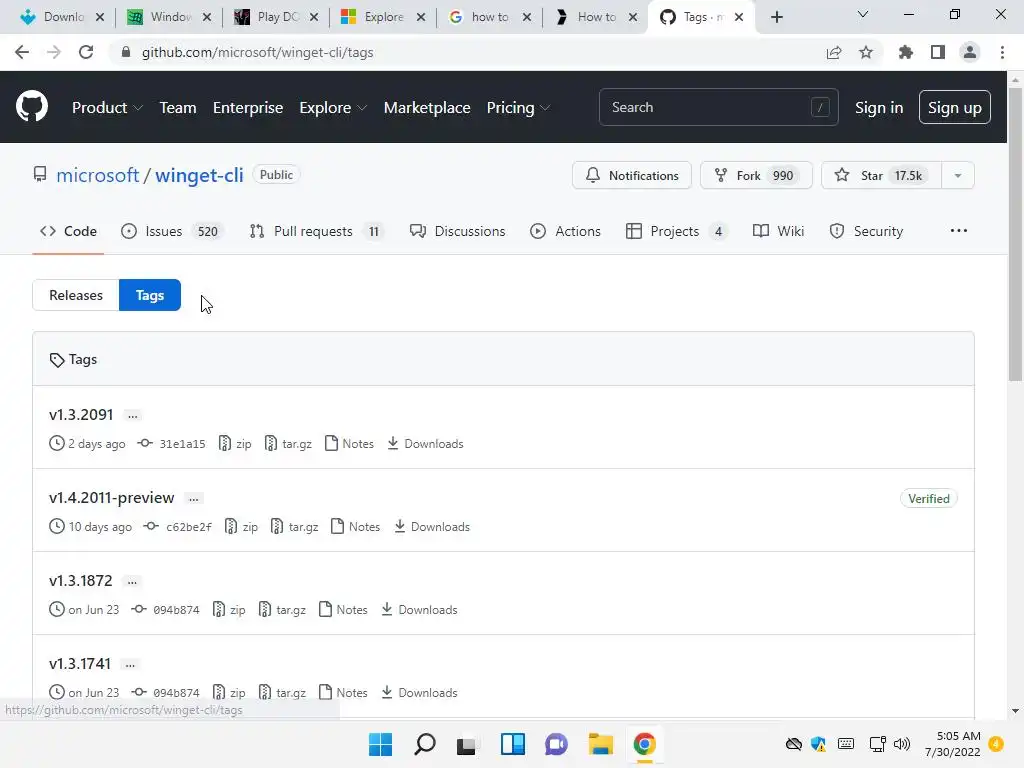Open commit c62be2f
The width and height of the screenshot is (1024, 768).
178,526
